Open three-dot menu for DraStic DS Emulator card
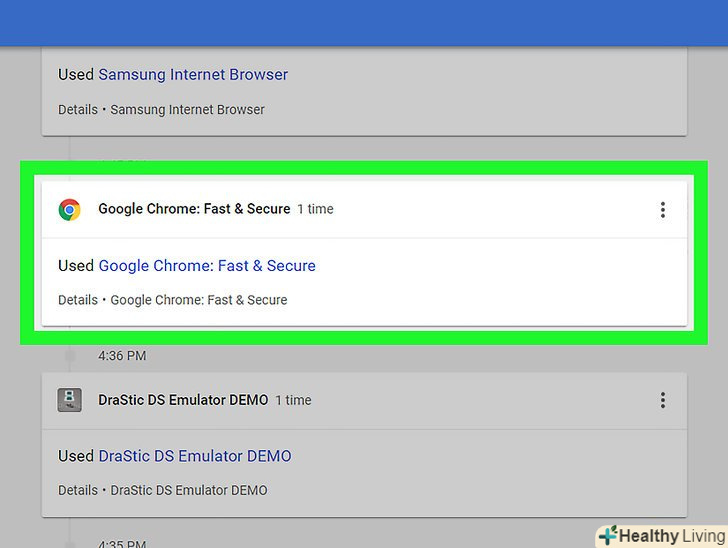Screen dimensions: 728x548 662,400
